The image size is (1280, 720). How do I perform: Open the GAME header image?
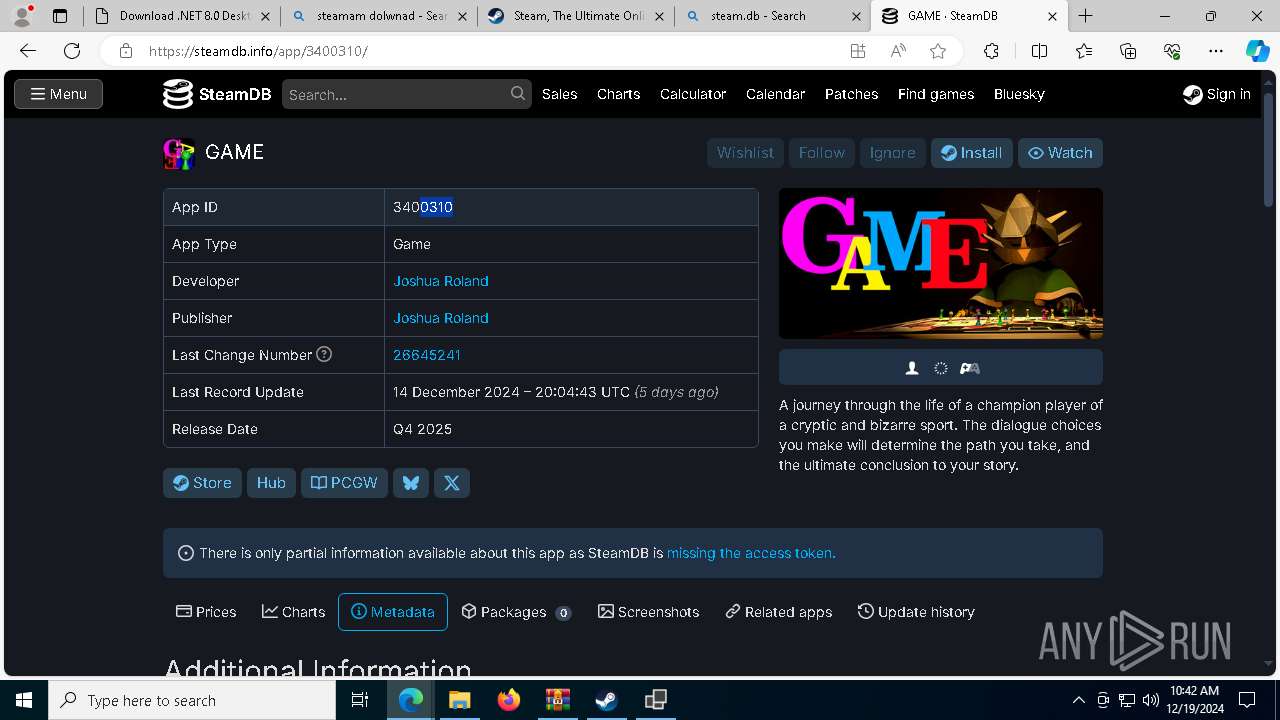(x=940, y=263)
